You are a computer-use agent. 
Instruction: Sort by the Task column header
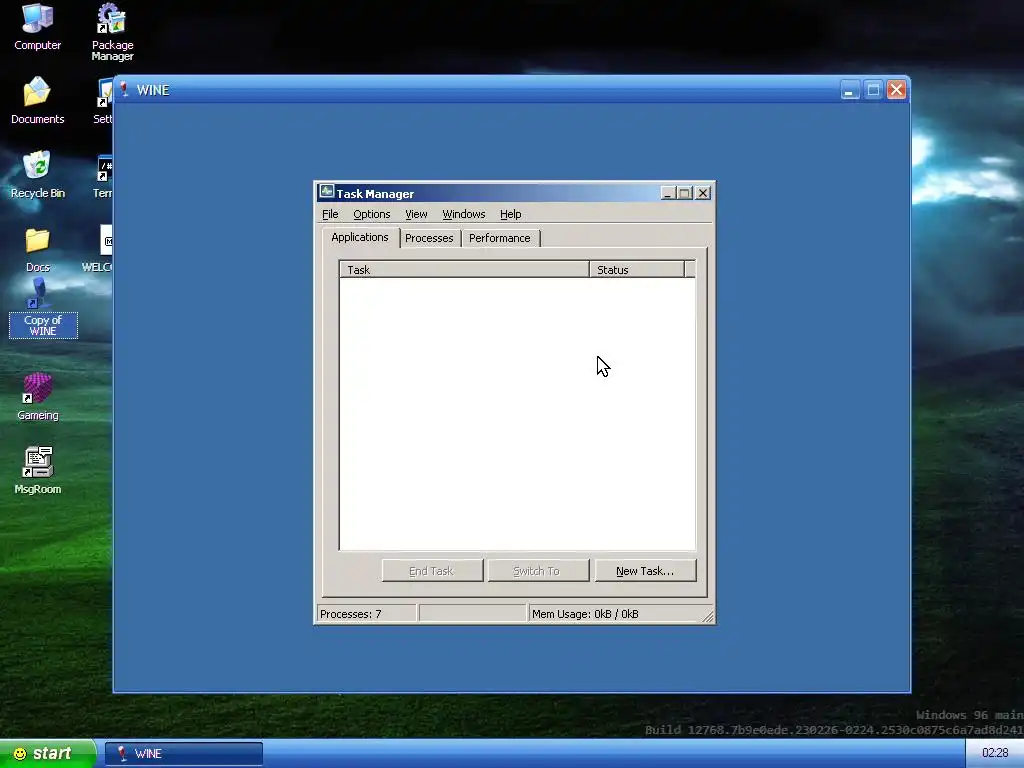click(x=464, y=270)
